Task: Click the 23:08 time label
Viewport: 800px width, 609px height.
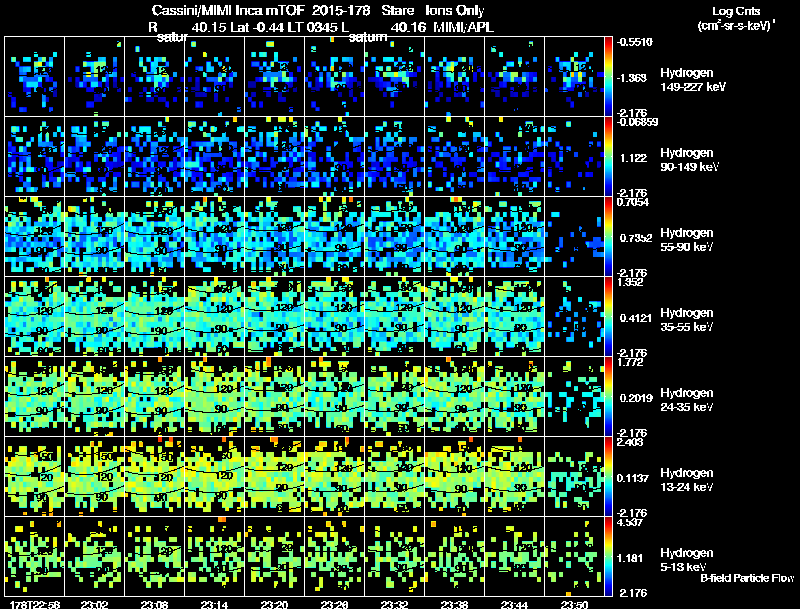Action: (155, 604)
